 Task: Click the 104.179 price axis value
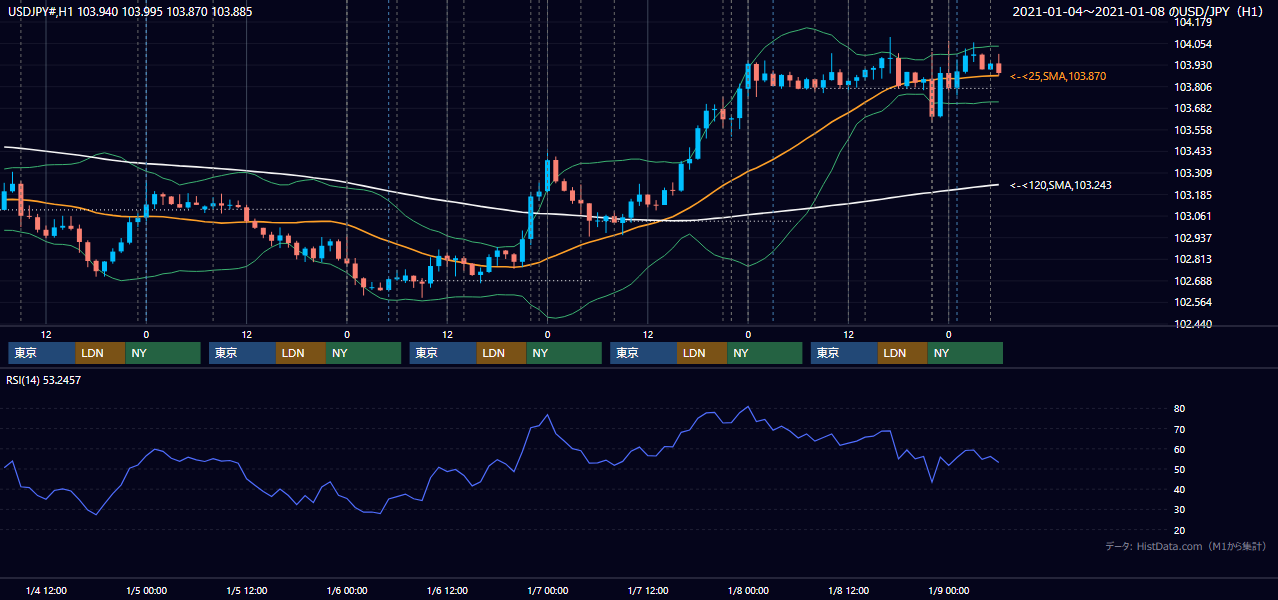(1193, 22)
